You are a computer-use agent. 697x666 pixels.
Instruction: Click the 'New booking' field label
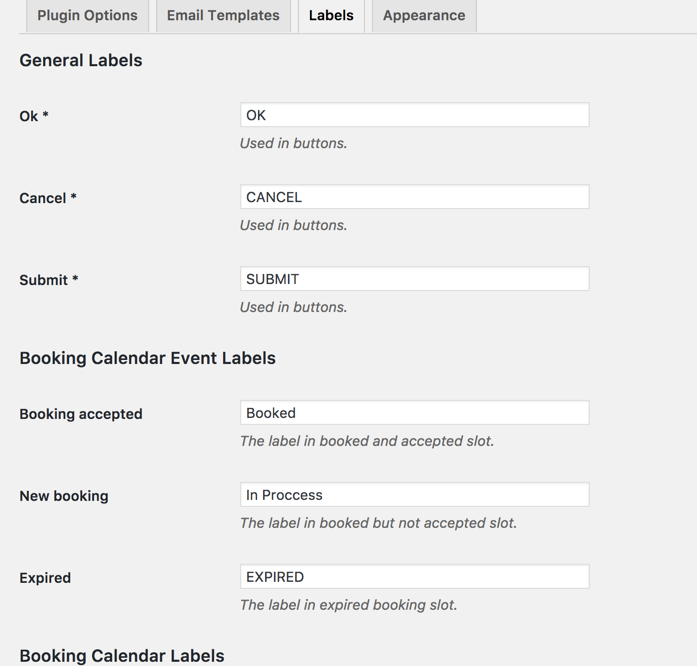tap(64, 496)
